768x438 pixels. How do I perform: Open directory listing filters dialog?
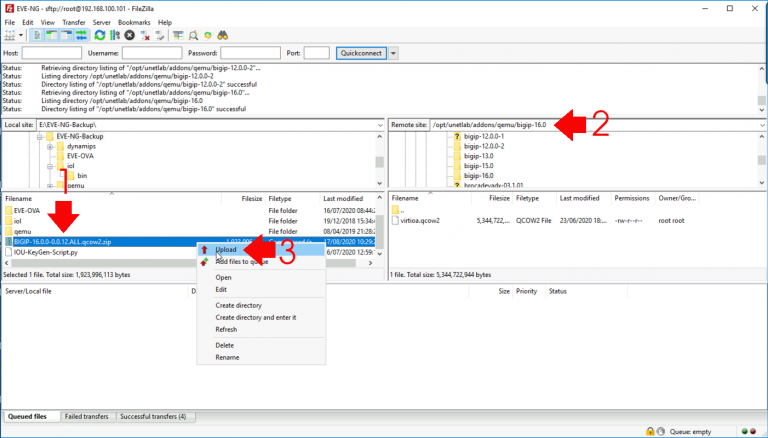[x=178, y=35]
